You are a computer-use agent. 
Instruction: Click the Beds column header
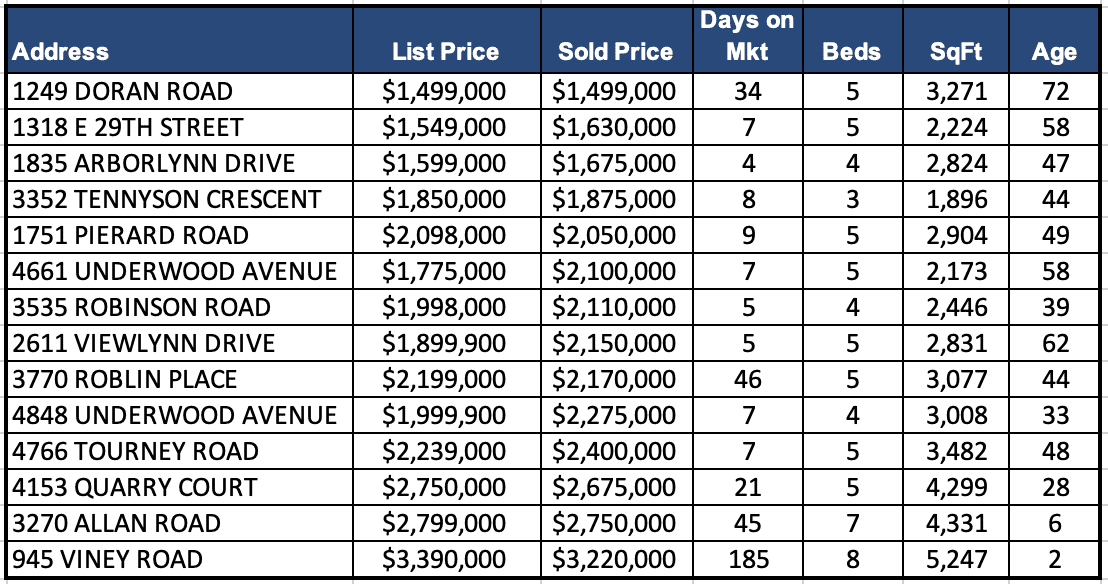click(x=852, y=52)
